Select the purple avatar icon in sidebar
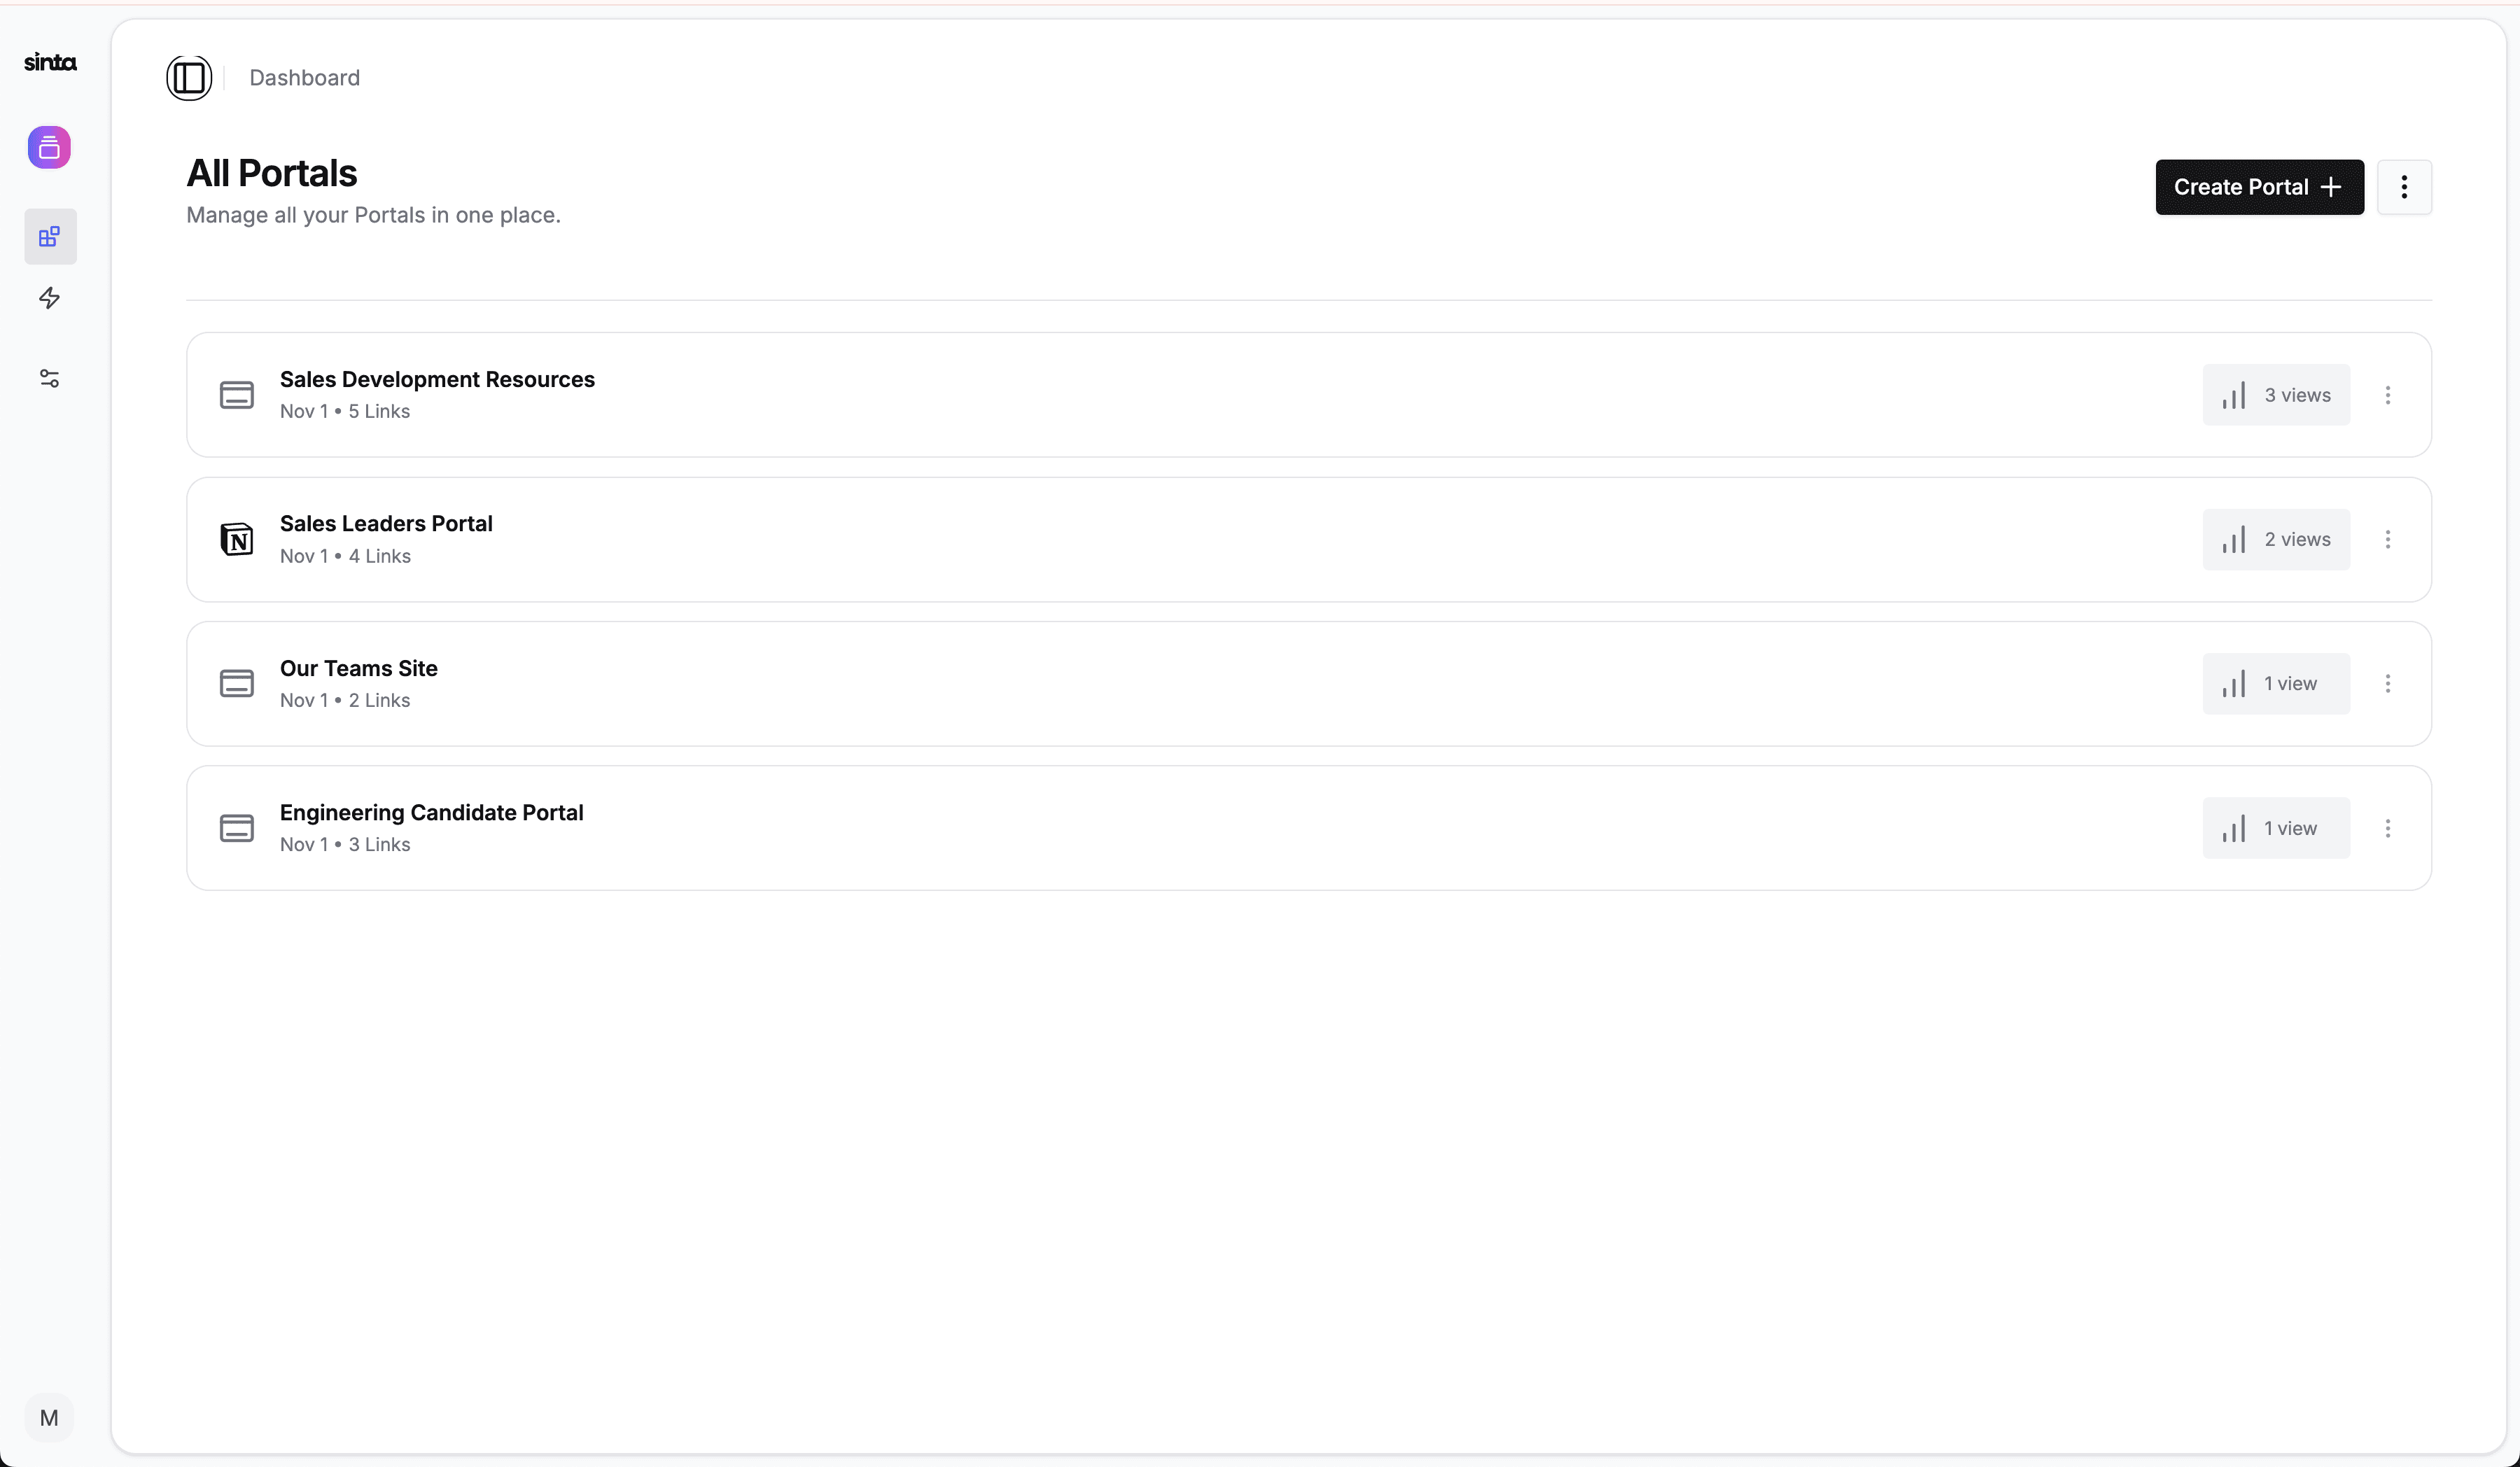 [x=49, y=148]
